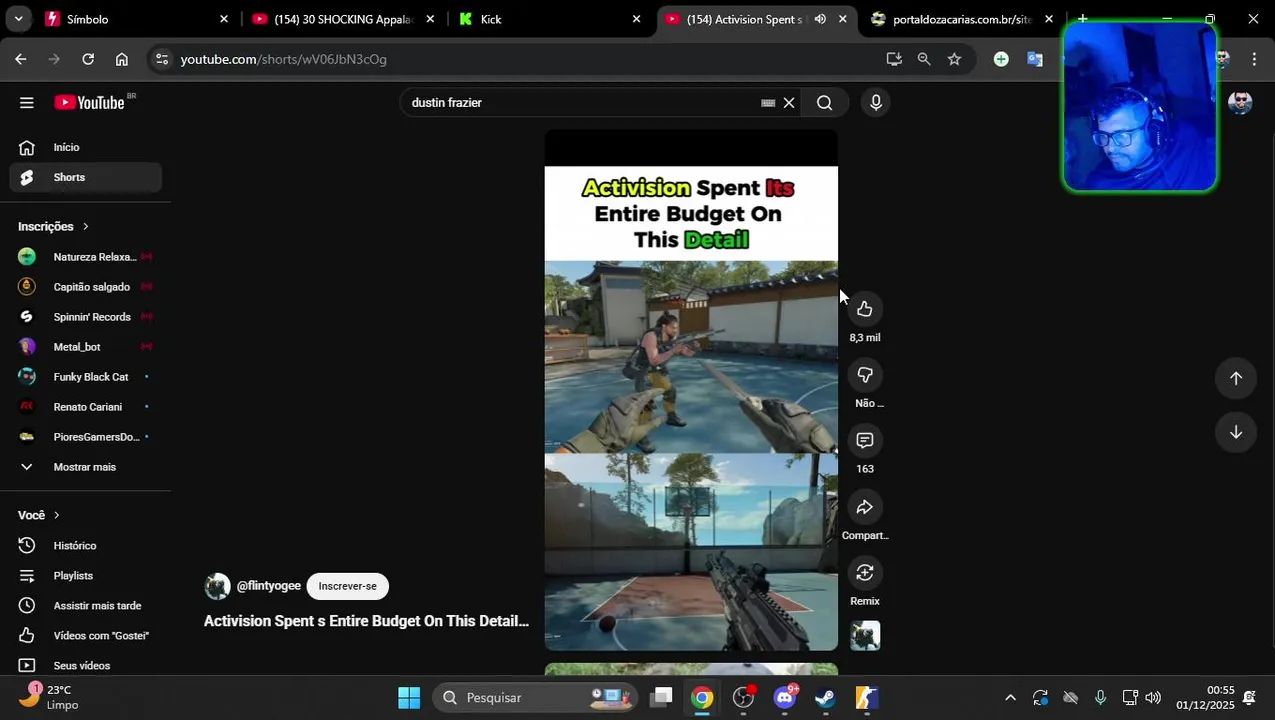Viewport: 1275px width, 720px height.
Task: Switch to 30 SHOCKING Appalachia tab
Action: point(344,19)
